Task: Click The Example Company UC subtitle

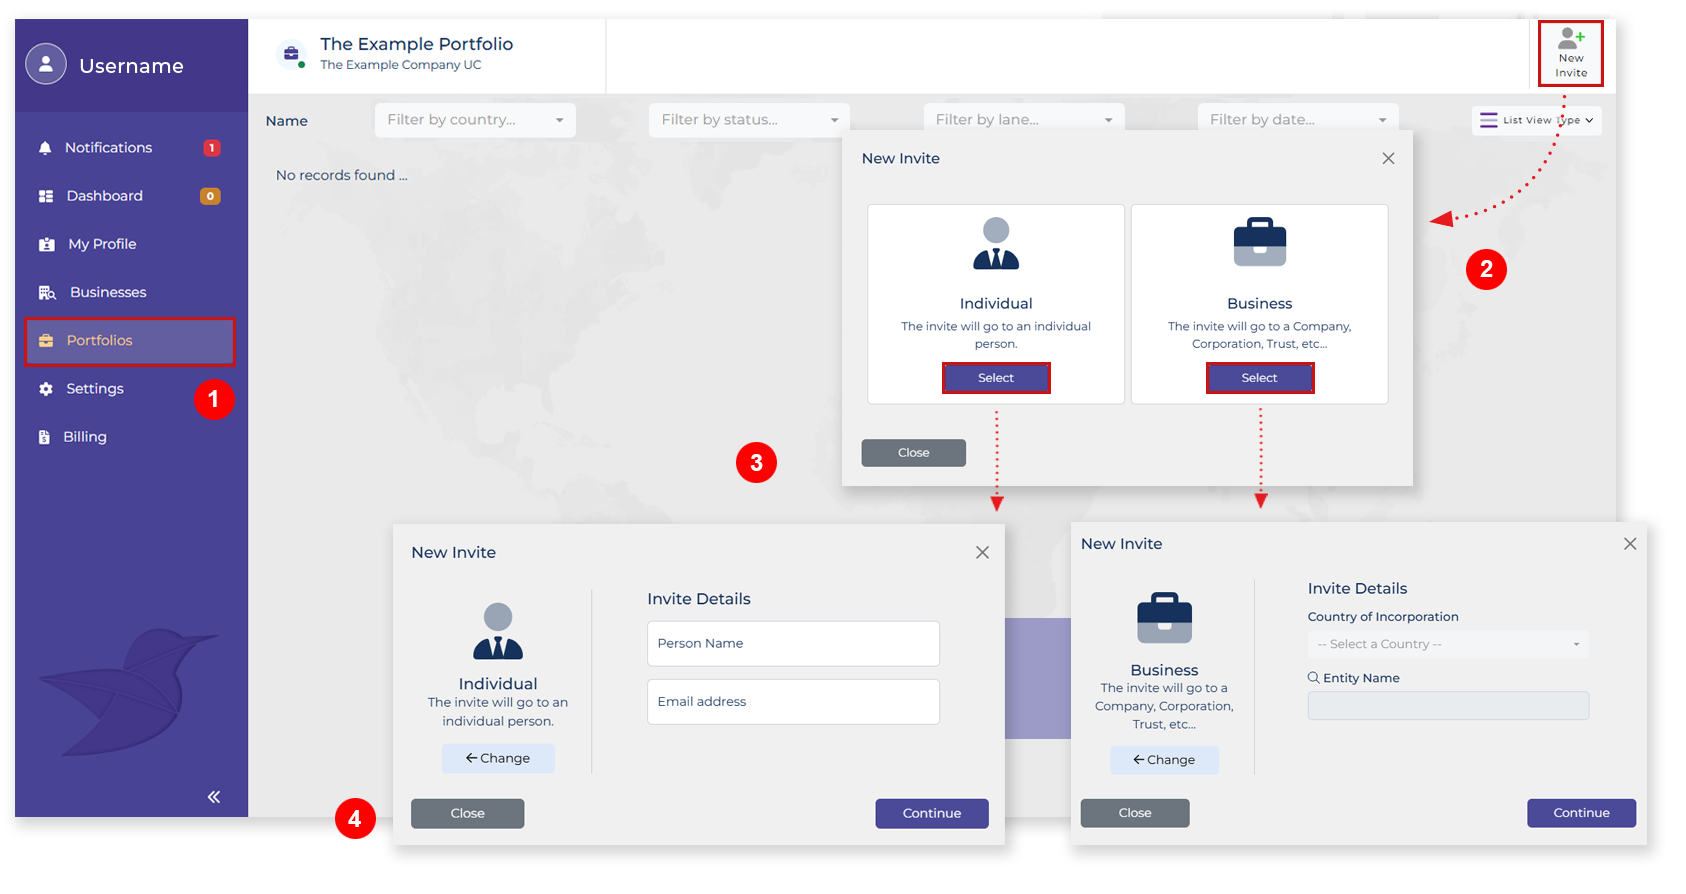Action: pos(400,65)
